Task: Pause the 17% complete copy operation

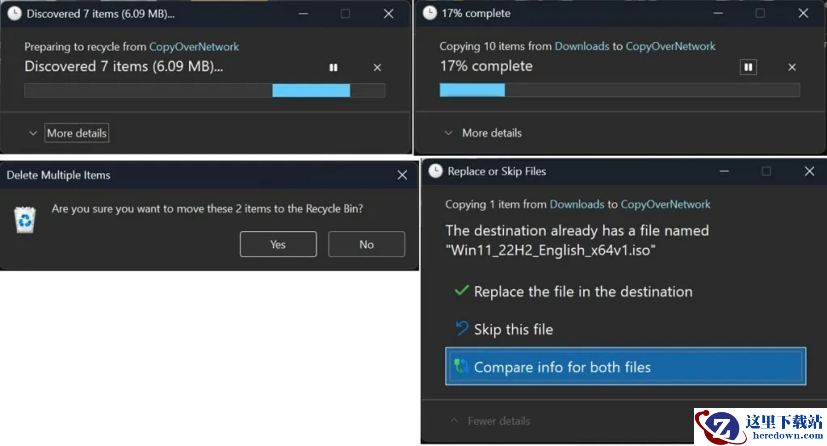Action: (748, 67)
